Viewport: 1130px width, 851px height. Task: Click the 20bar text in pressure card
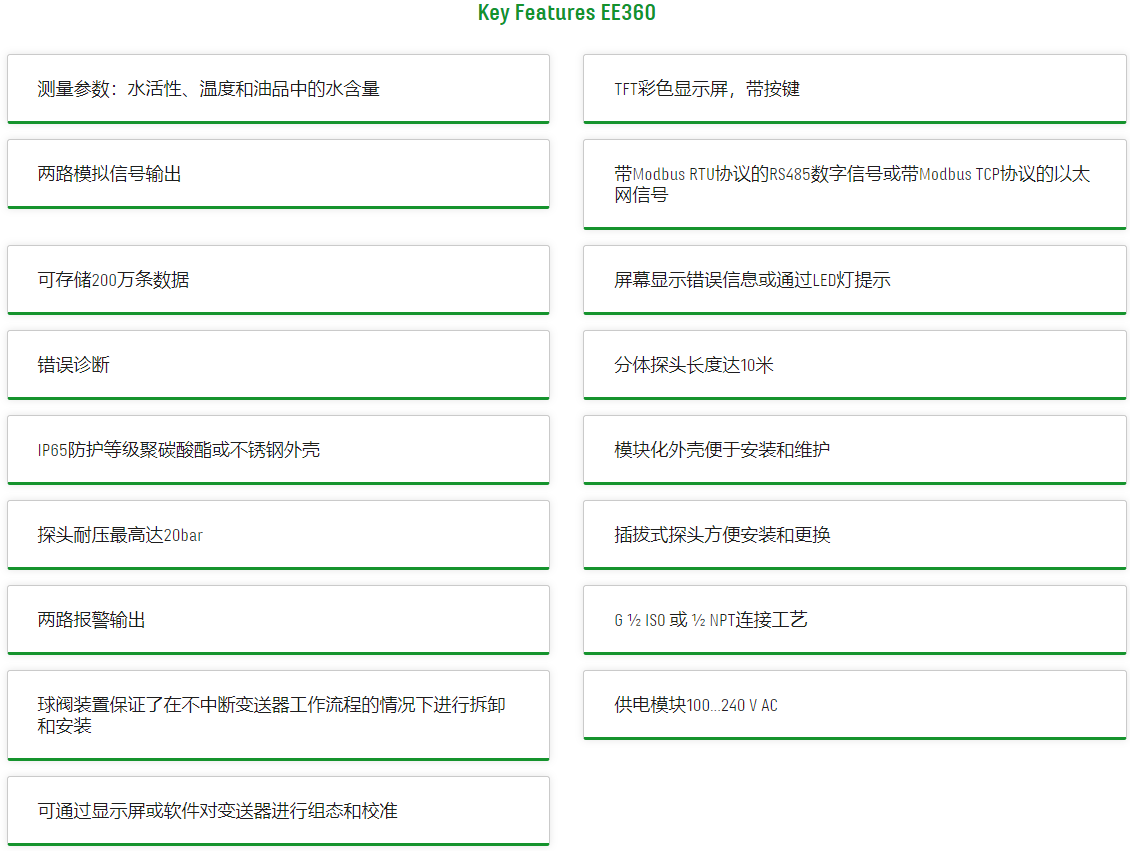[183, 536]
